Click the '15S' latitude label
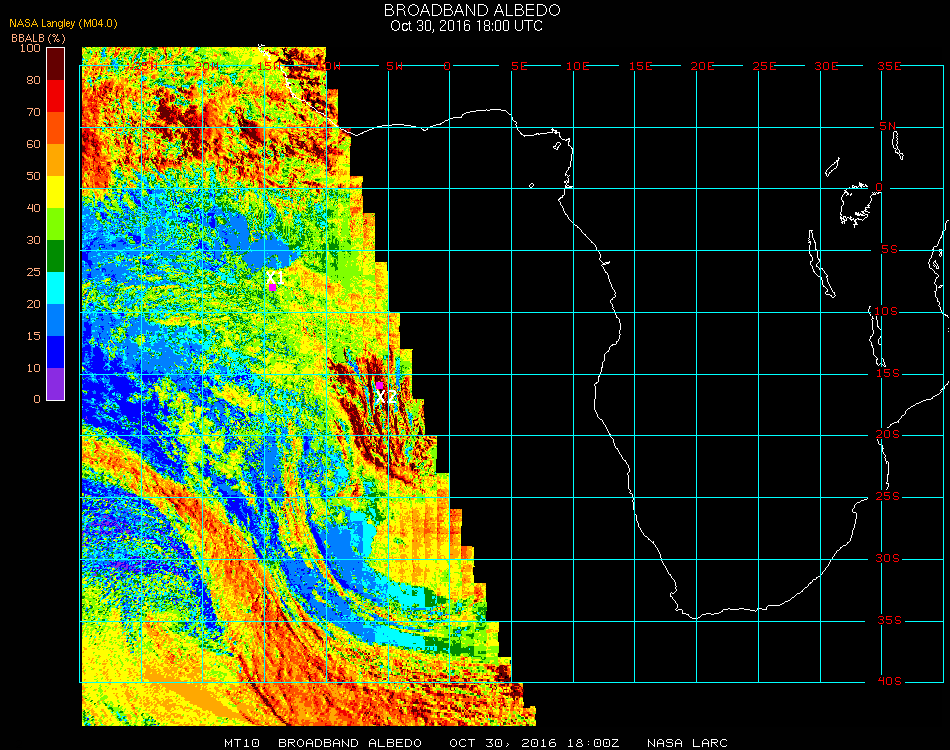The height and width of the screenshot is (750, 950). [888, 373]
